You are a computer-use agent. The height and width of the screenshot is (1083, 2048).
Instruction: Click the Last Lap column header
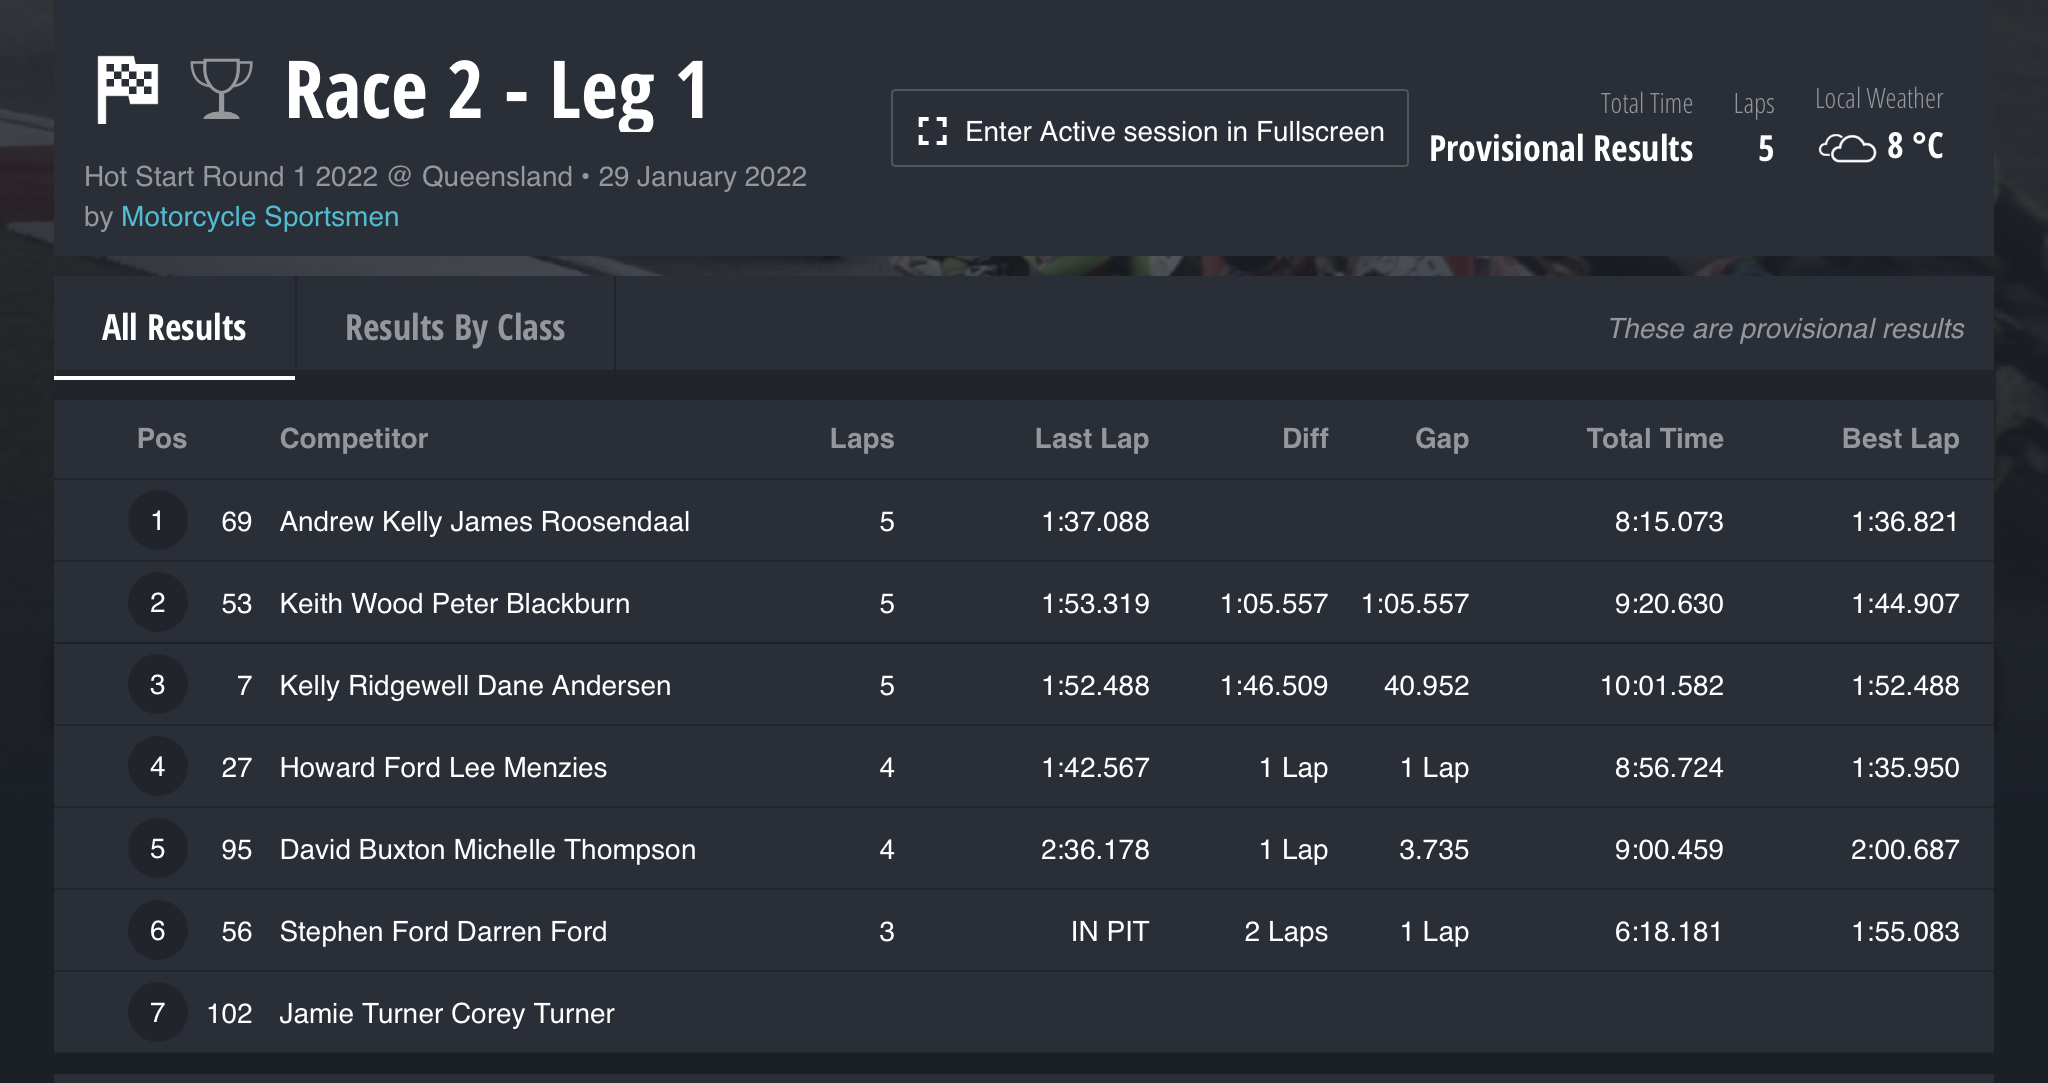(x=1091, y=438)
